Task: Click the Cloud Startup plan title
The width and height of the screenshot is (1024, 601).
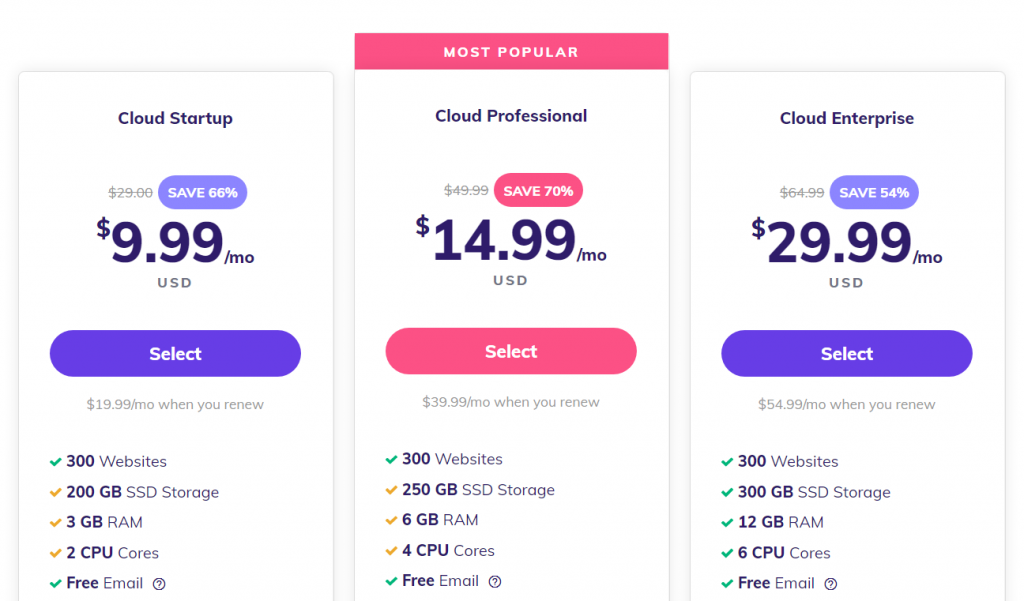Action: click(x=175, y=118)
